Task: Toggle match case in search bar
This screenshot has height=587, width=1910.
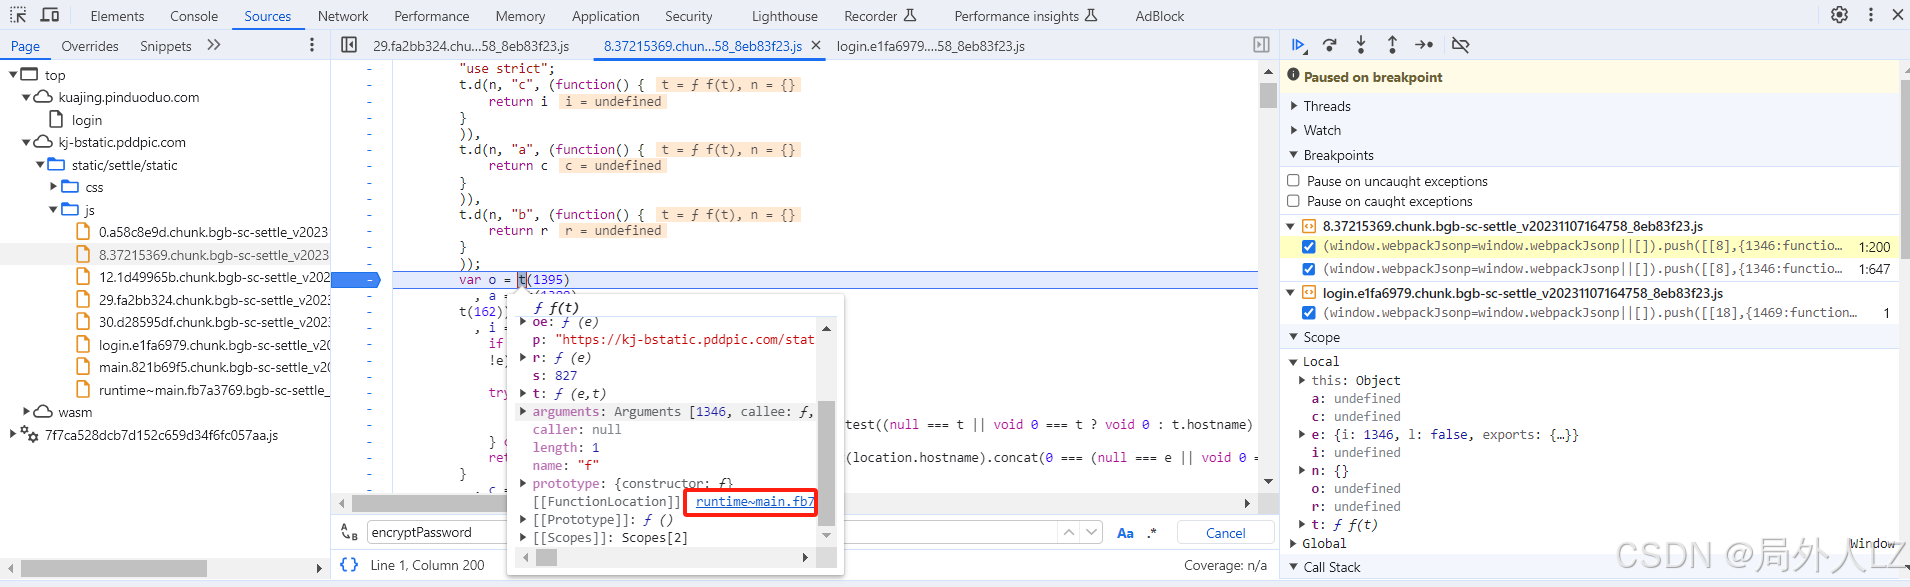Action: pyautogui.click(x=1125, y=533)
